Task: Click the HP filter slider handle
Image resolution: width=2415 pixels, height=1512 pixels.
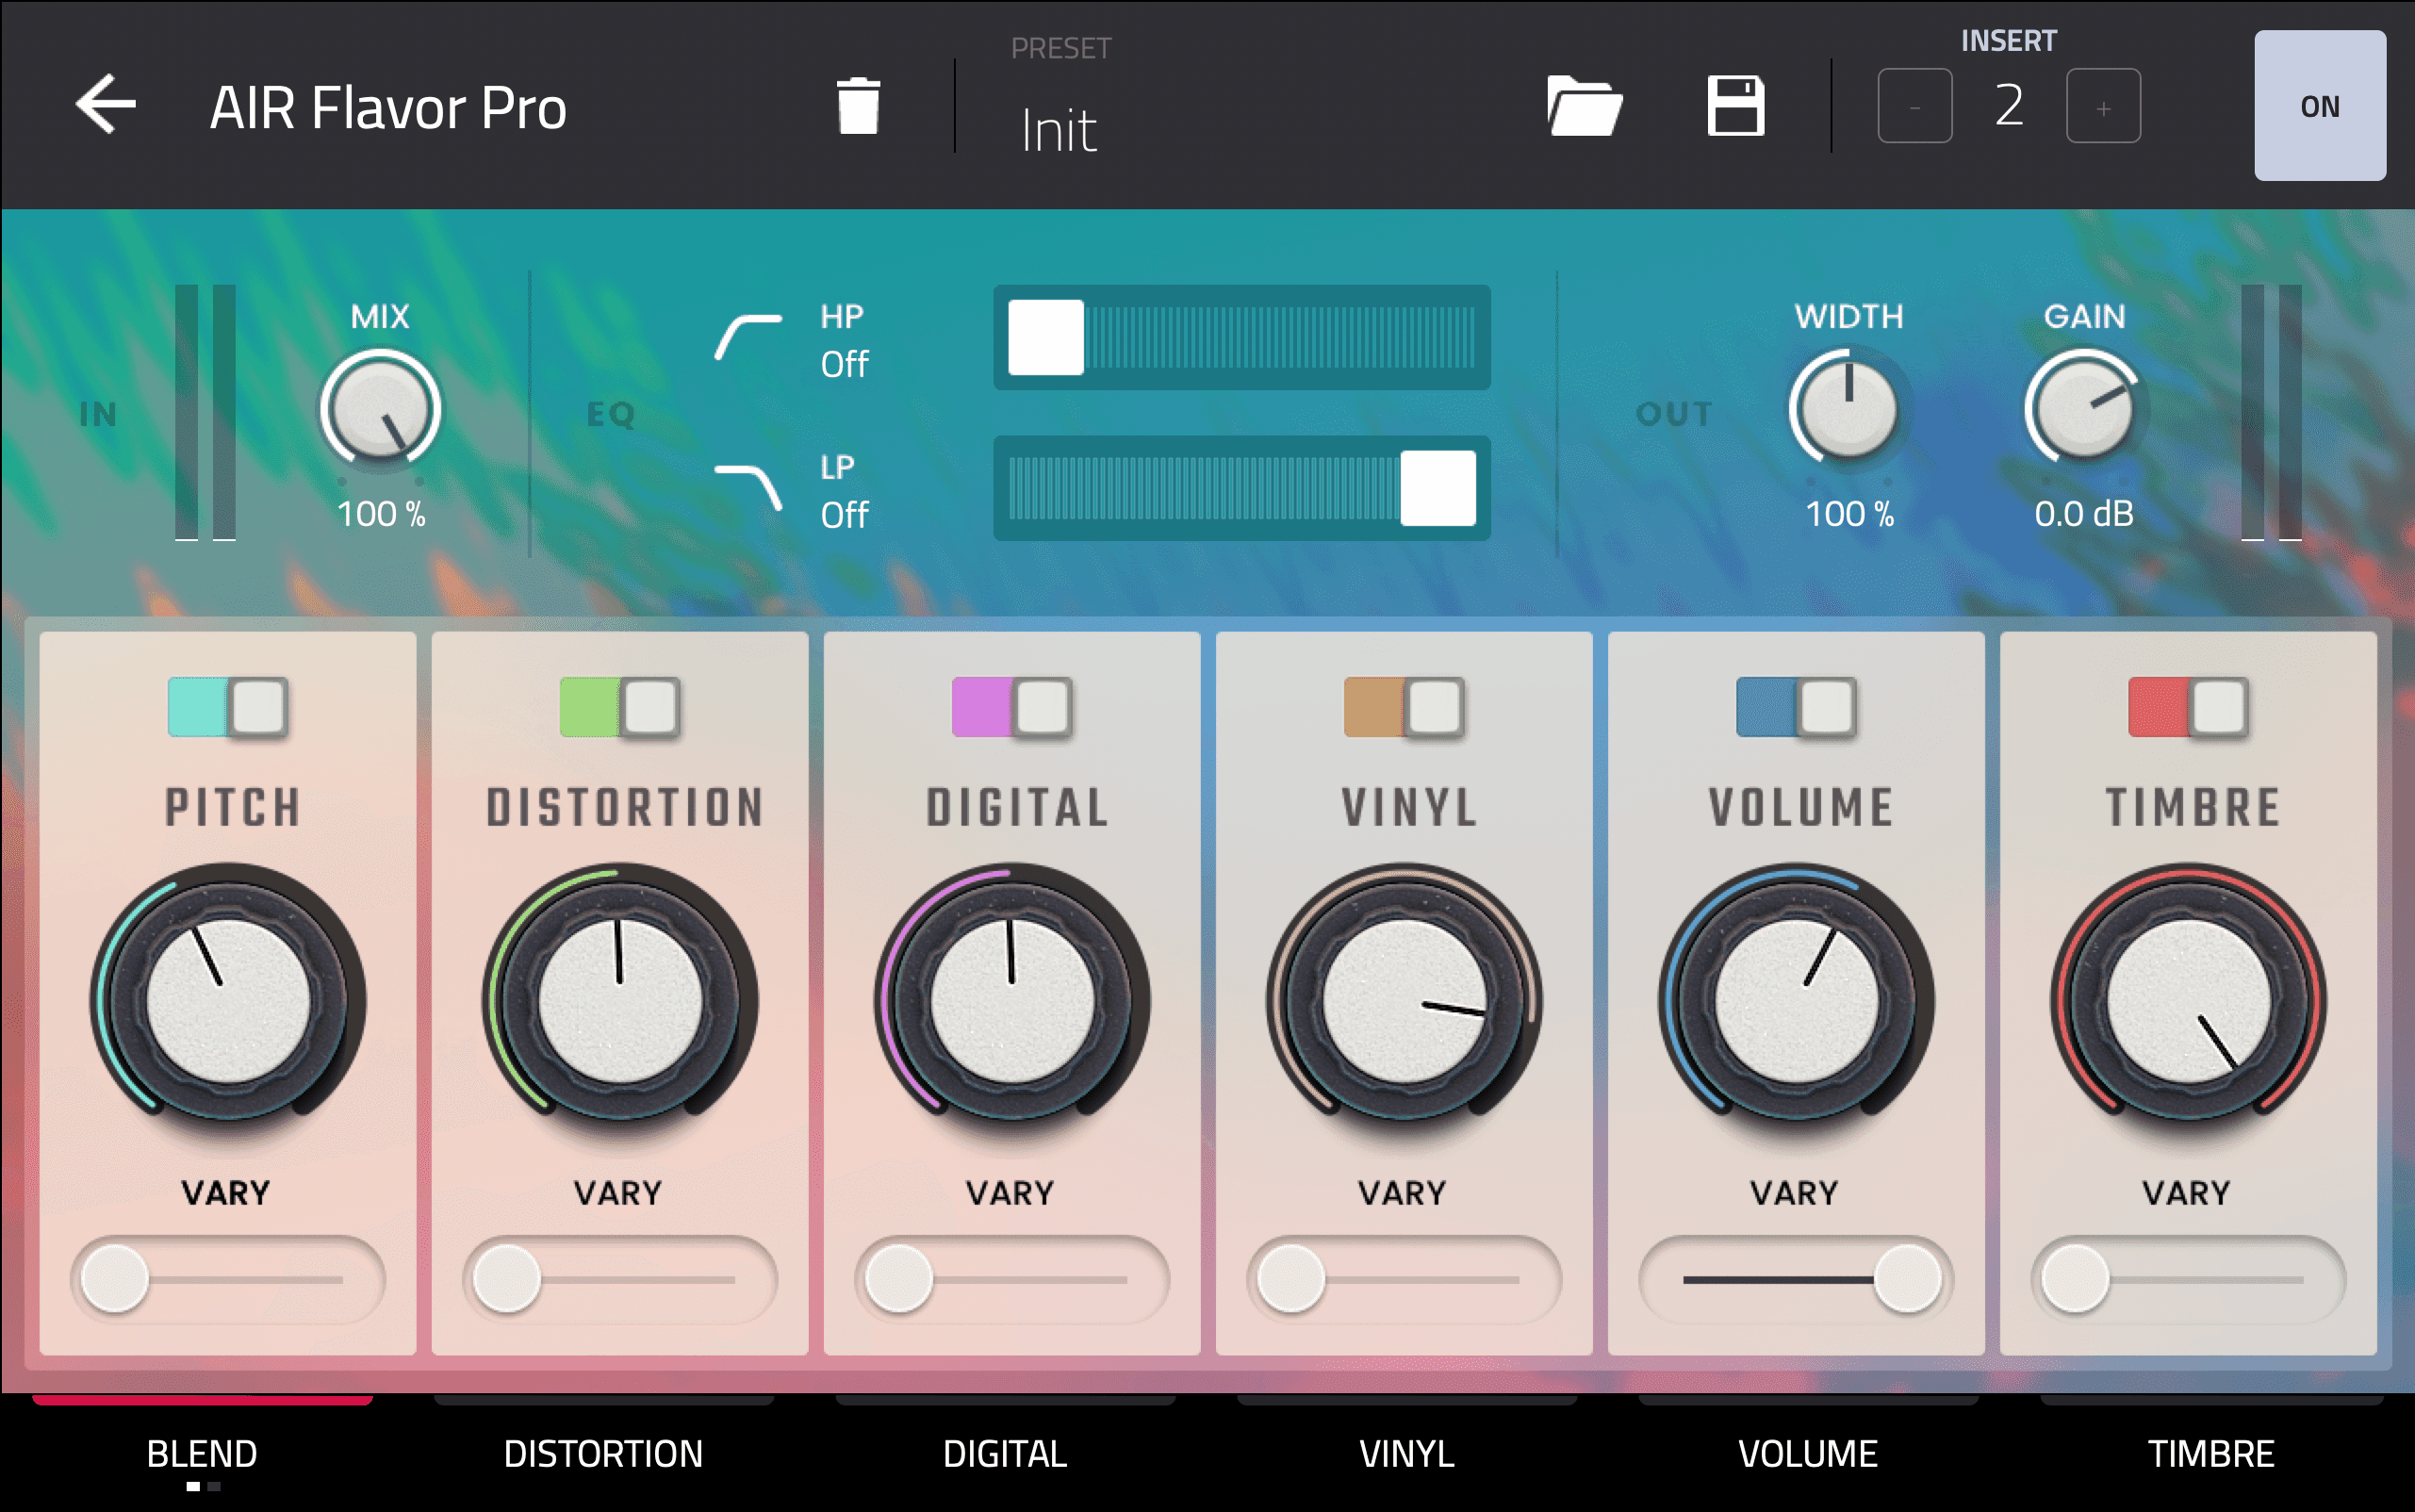Action: 1045,338
